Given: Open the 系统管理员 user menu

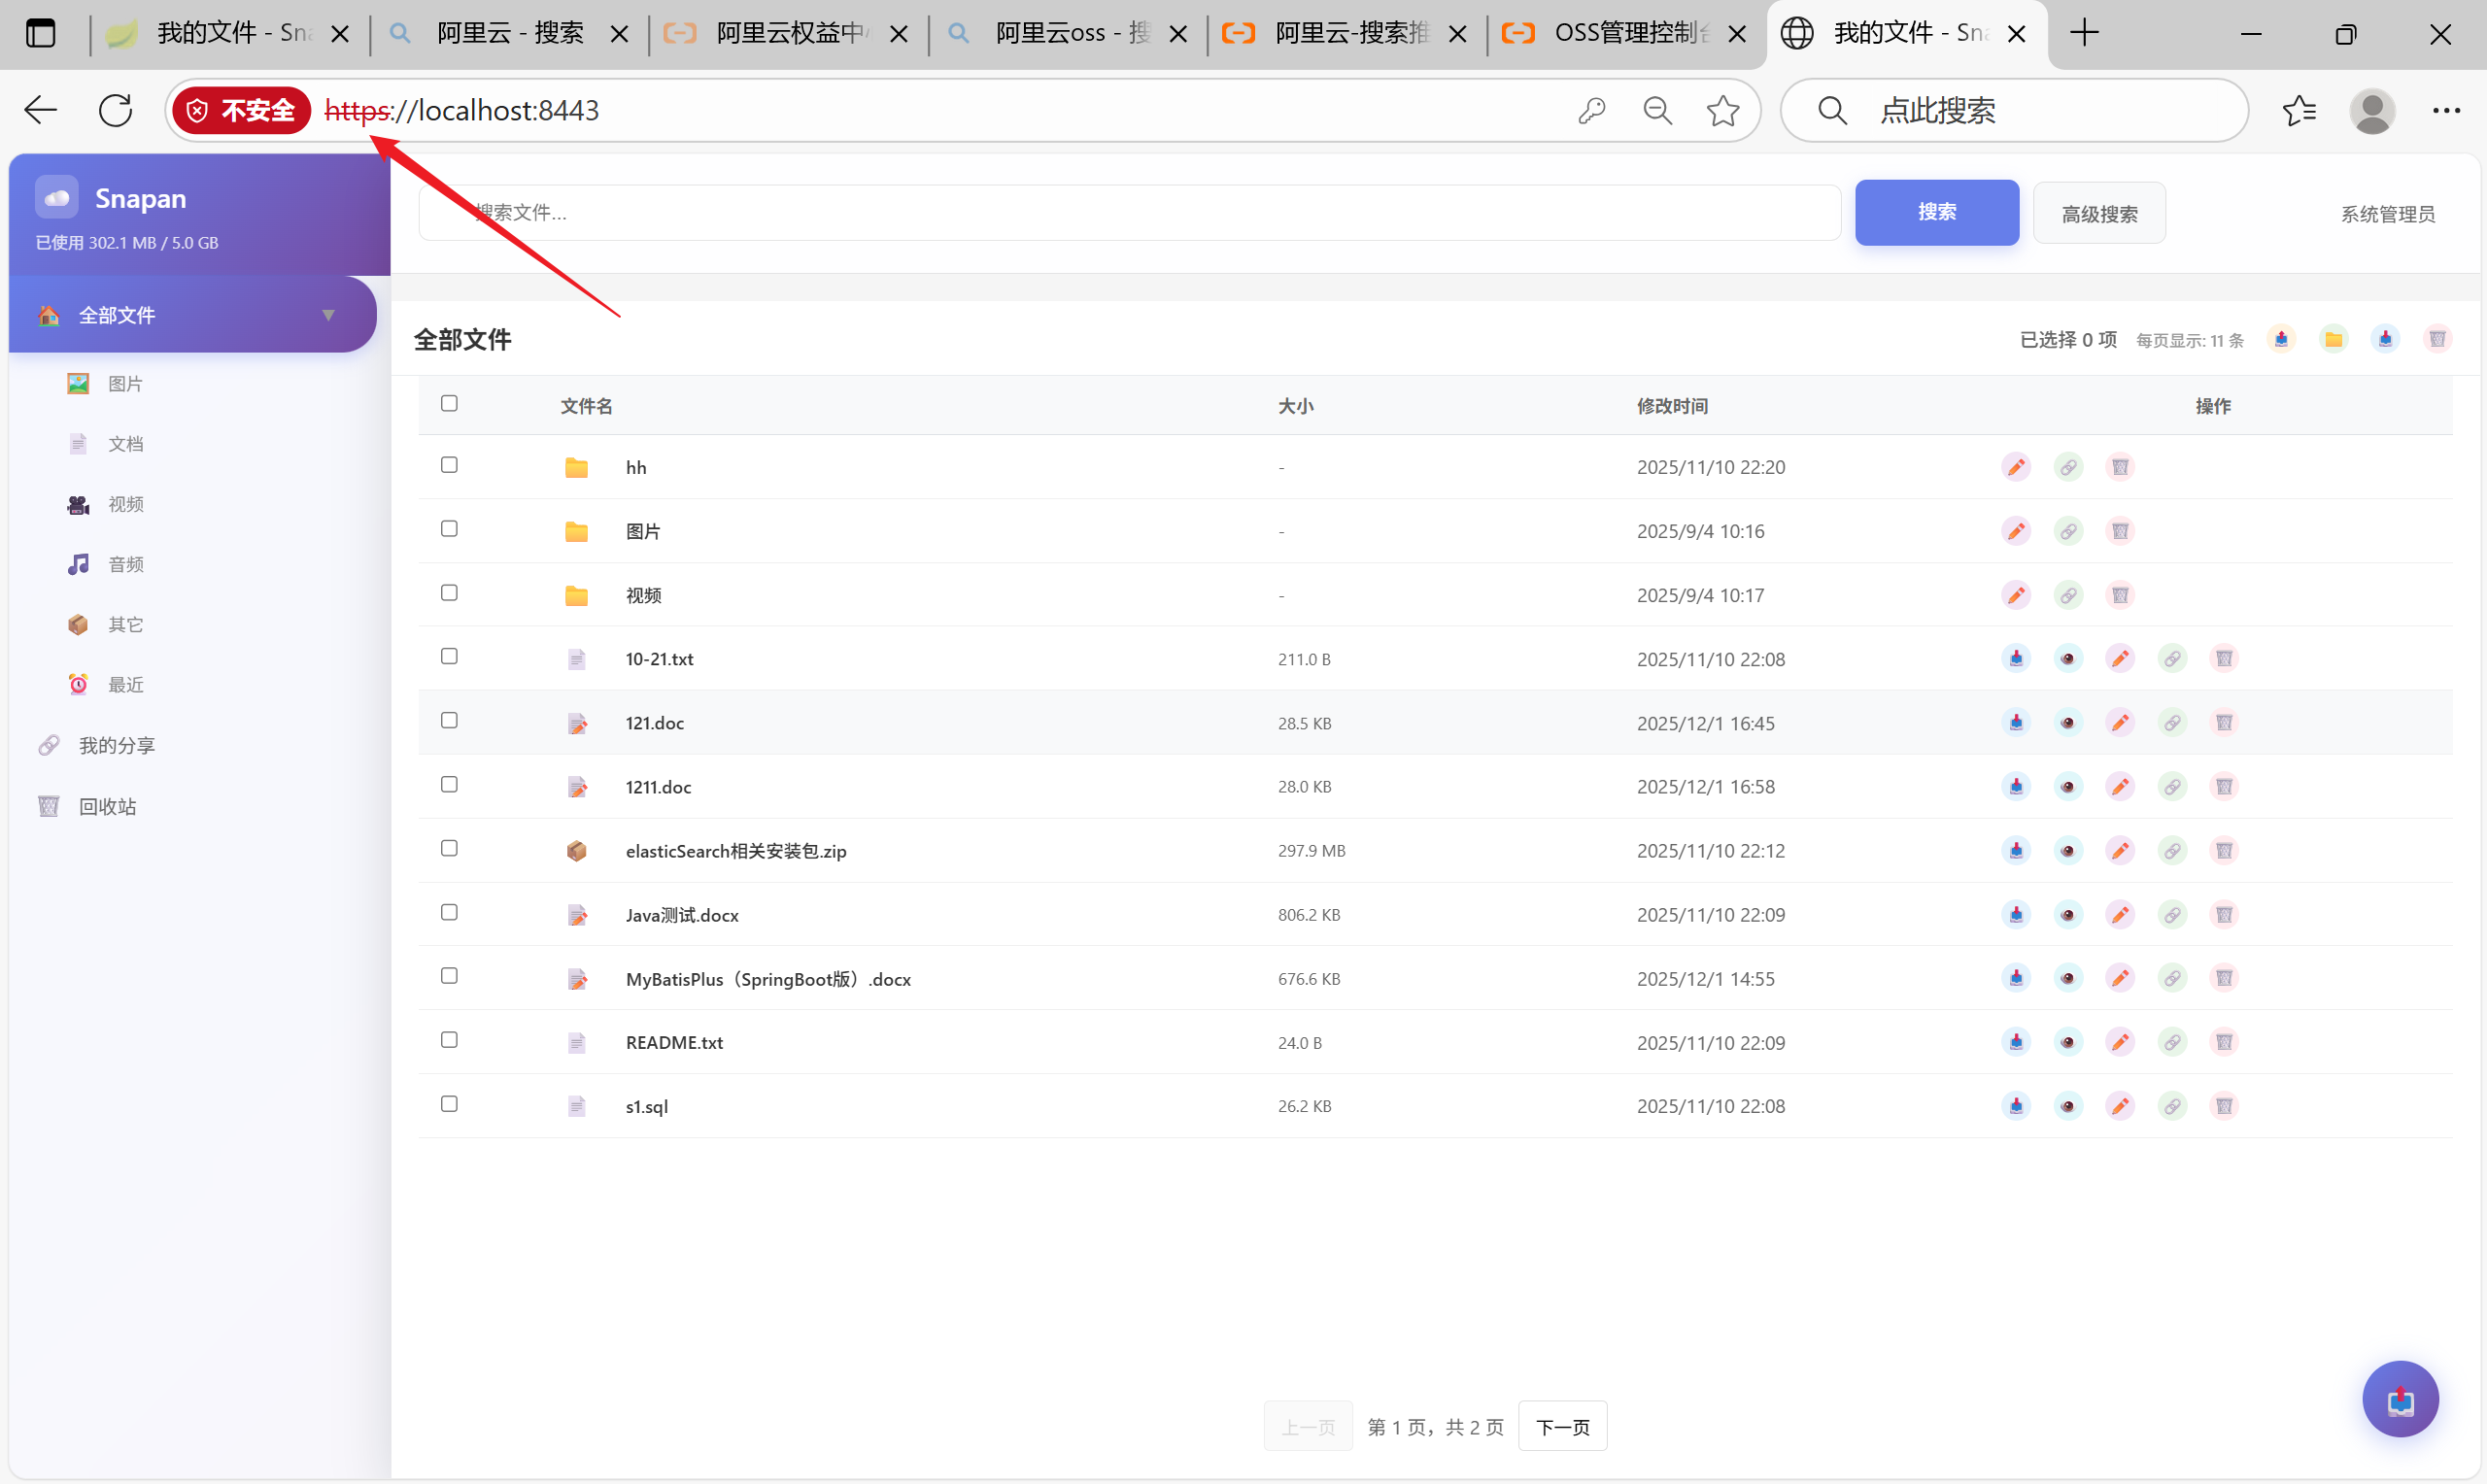Looking at the screenshot, I should (x=2387, y=214).
